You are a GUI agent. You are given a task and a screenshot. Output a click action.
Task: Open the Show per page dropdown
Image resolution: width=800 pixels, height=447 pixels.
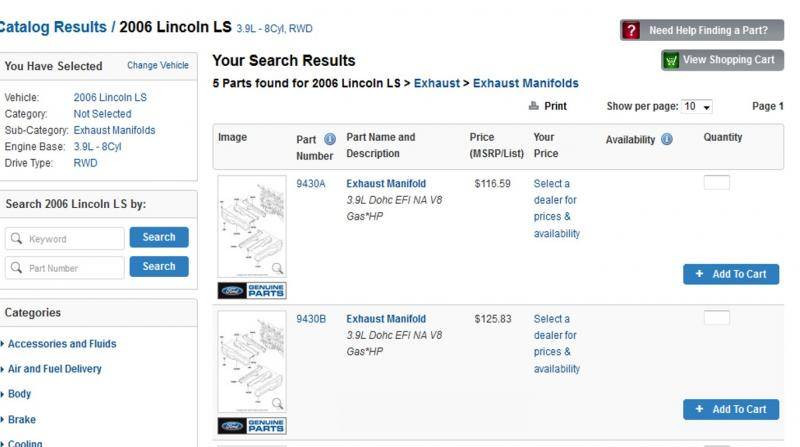(697, 106)
